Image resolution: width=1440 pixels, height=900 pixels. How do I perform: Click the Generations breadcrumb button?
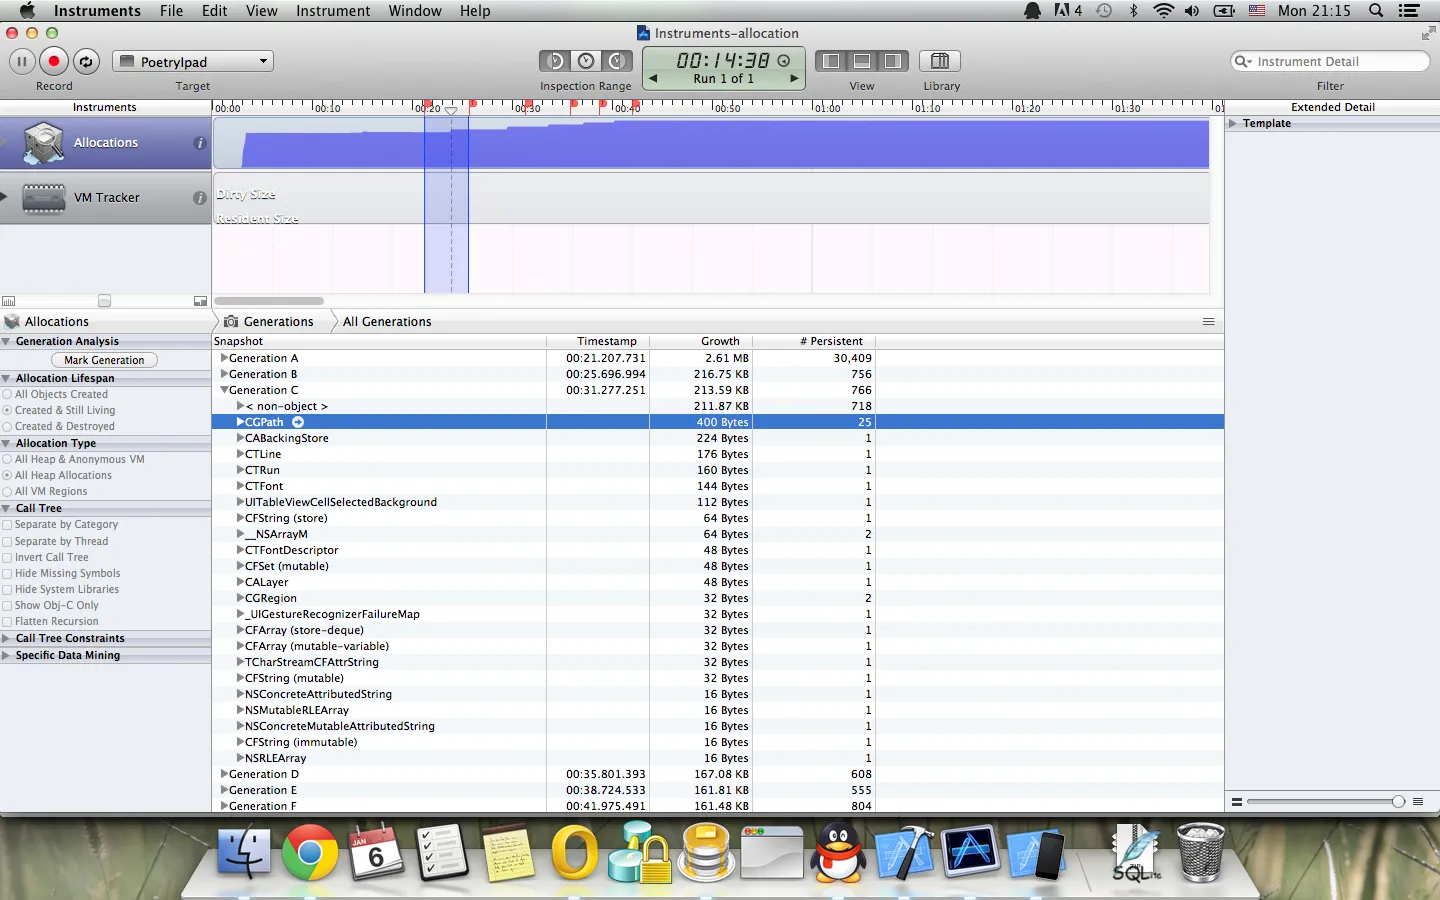[269, 321]
